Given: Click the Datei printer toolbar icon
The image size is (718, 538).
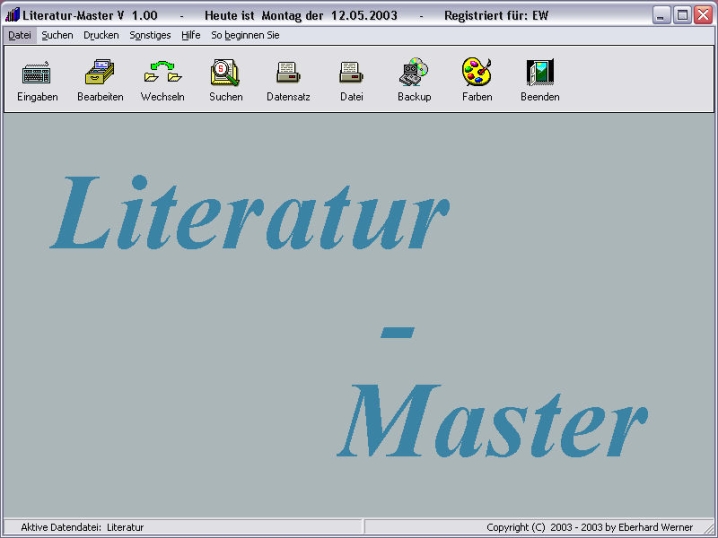Looking at the screenshot, I should coord(351,73).
